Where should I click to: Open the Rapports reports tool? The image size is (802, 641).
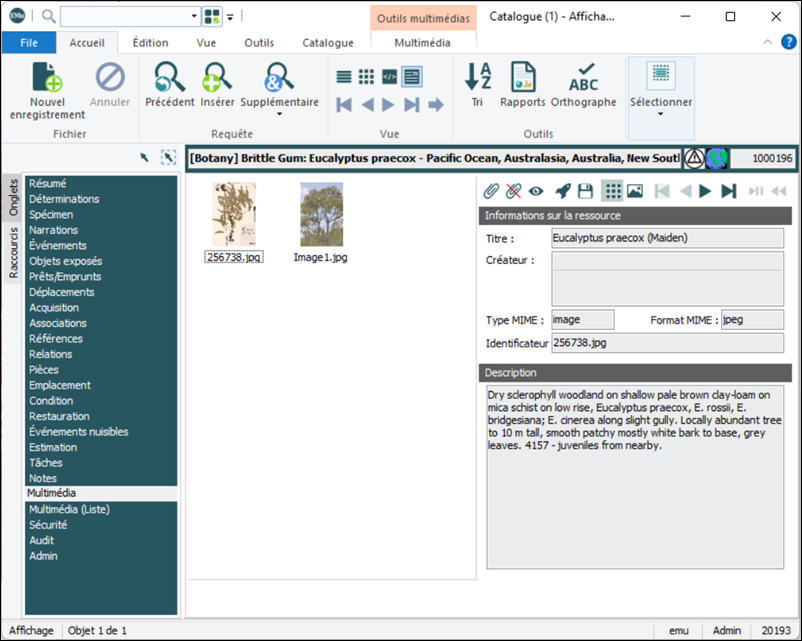523,85
